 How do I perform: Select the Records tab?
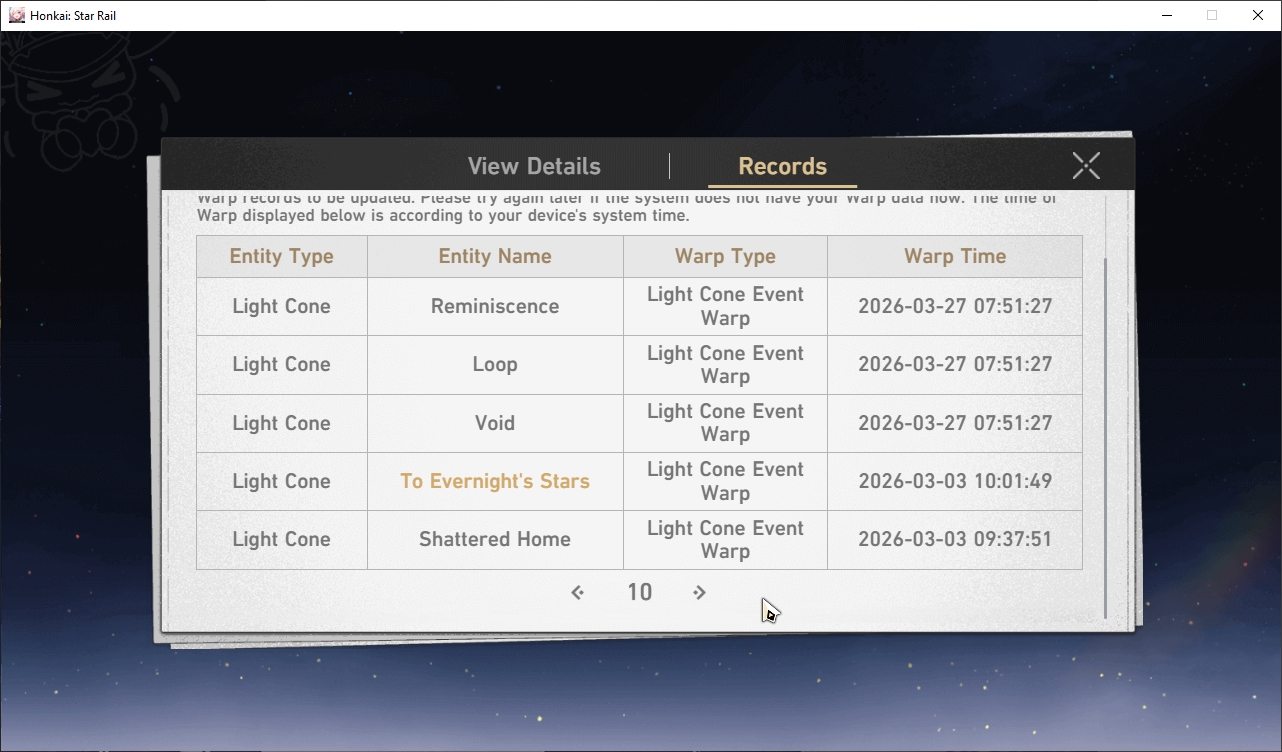point(782,166)
